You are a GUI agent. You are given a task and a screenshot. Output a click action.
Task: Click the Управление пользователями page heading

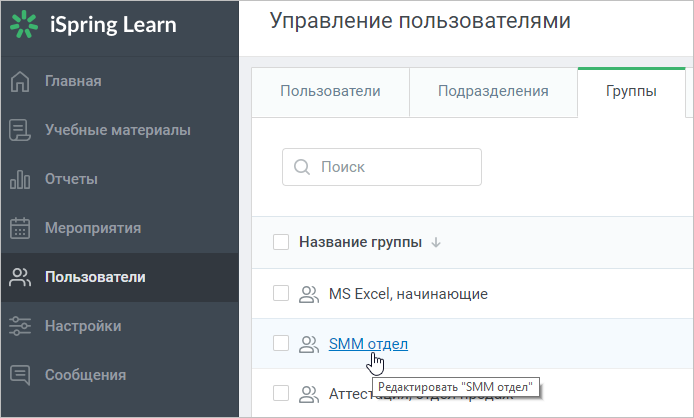click(x=420, y=21)
